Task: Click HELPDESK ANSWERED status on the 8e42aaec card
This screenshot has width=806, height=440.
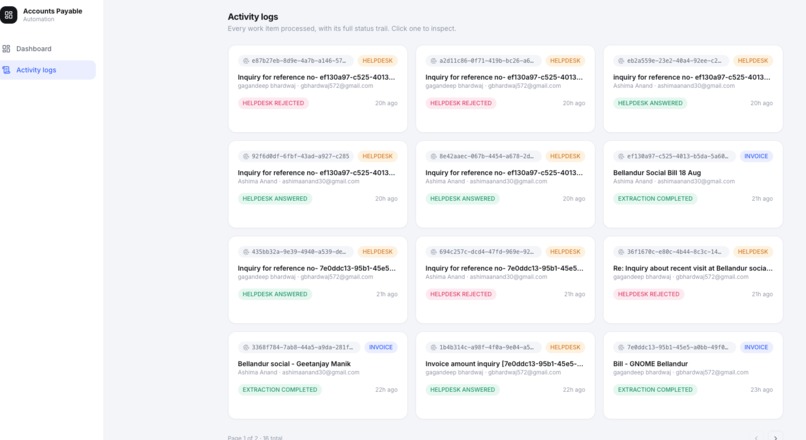Action: [x=462, y=199]
